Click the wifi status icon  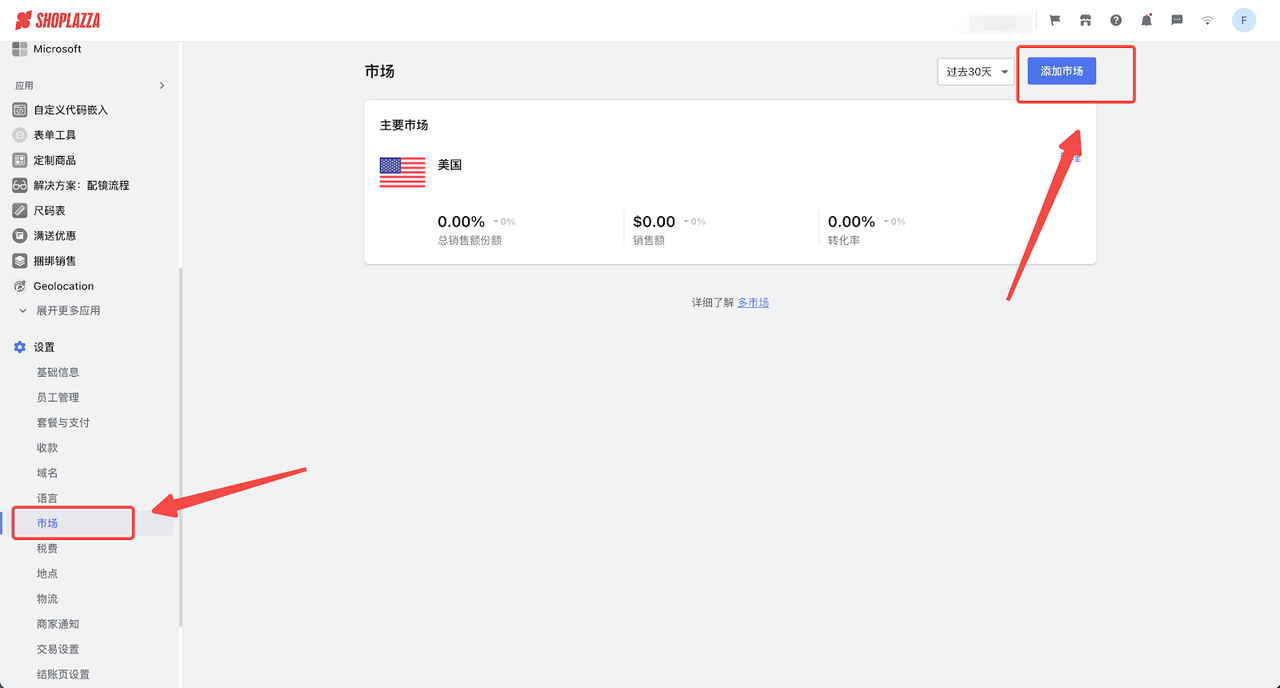[1207, 20]
